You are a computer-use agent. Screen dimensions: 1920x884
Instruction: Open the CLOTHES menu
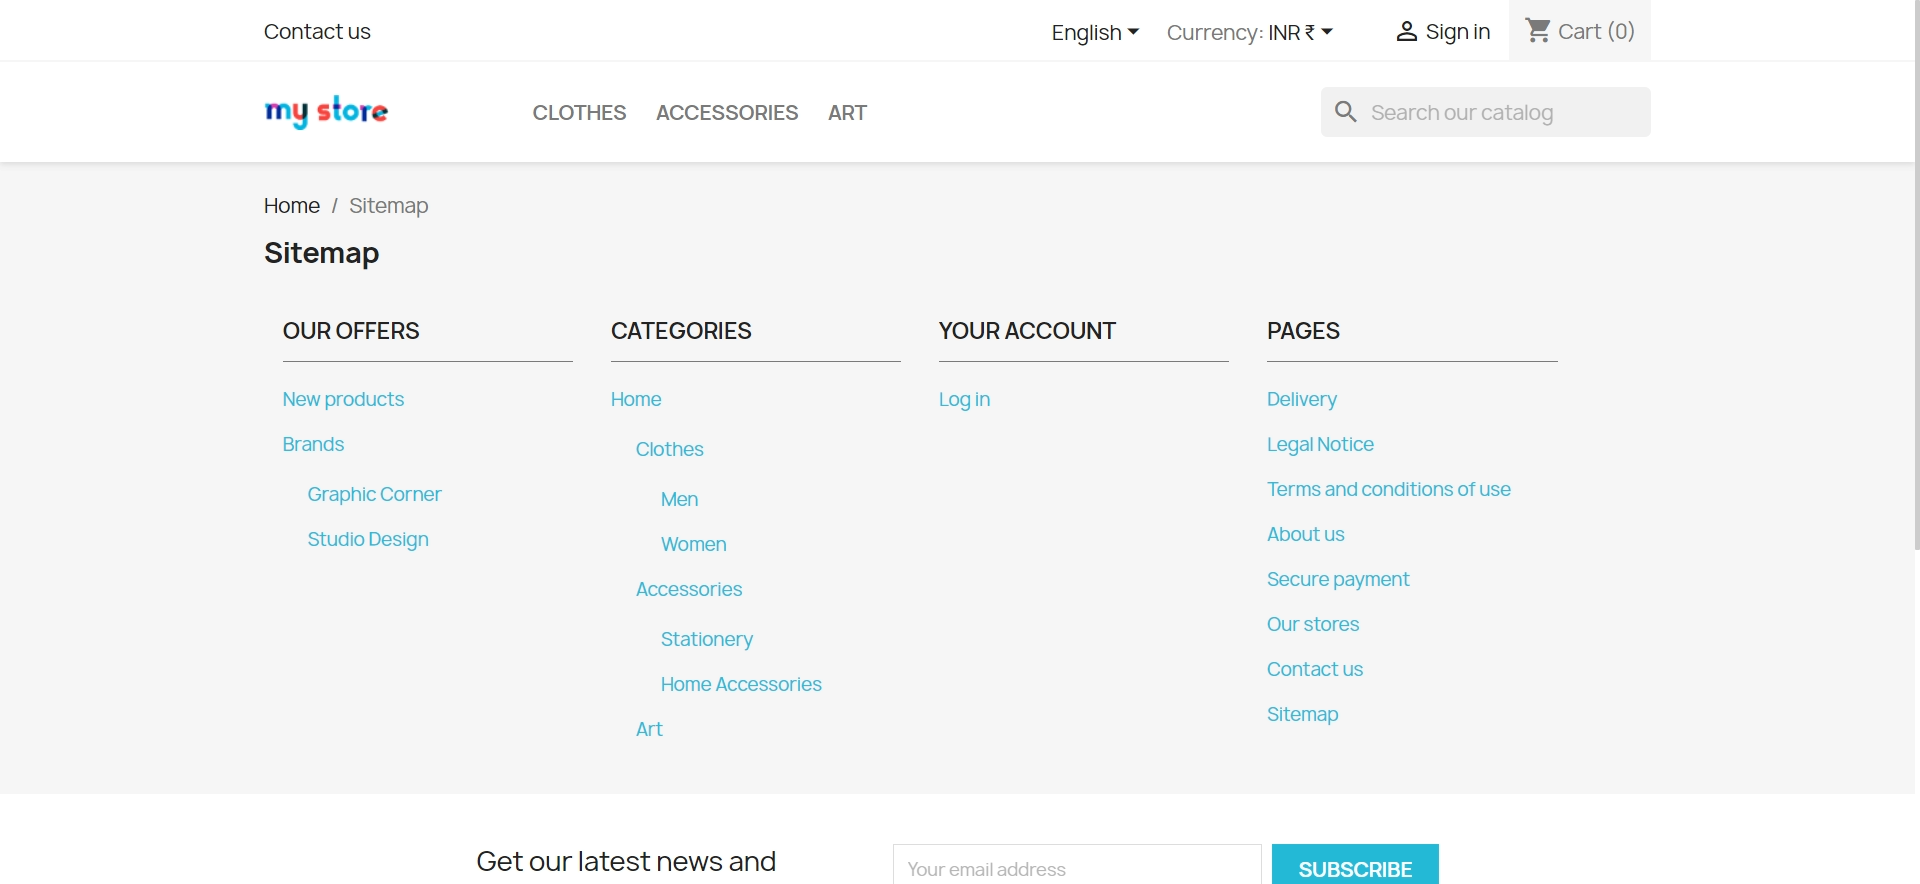pos(579,113)
